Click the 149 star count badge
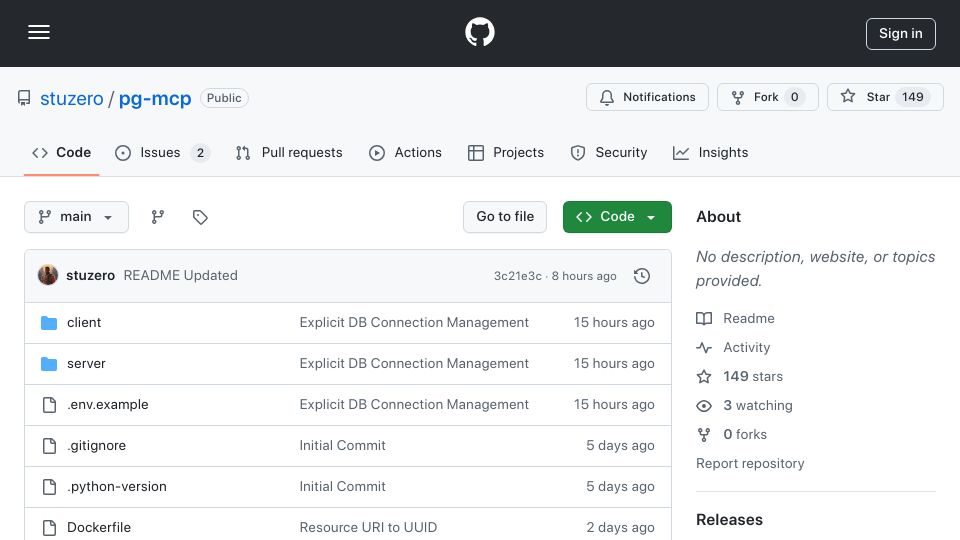Viewport: 960px width, 540px height. pyautogui.click(x=913, y=97)
